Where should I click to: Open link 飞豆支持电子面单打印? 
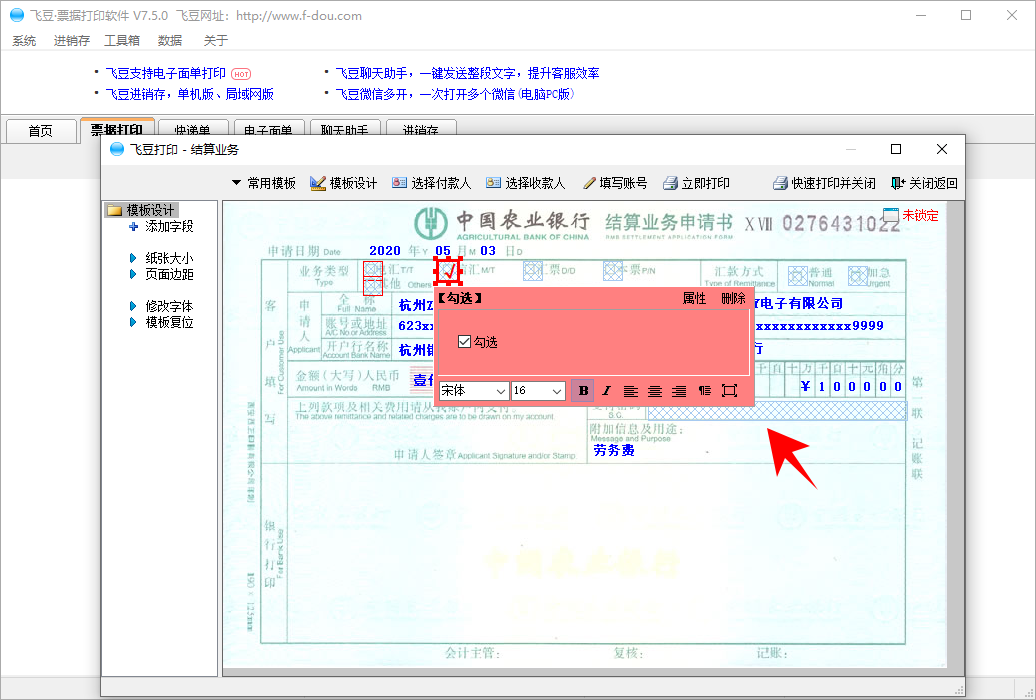click(166, 73)
